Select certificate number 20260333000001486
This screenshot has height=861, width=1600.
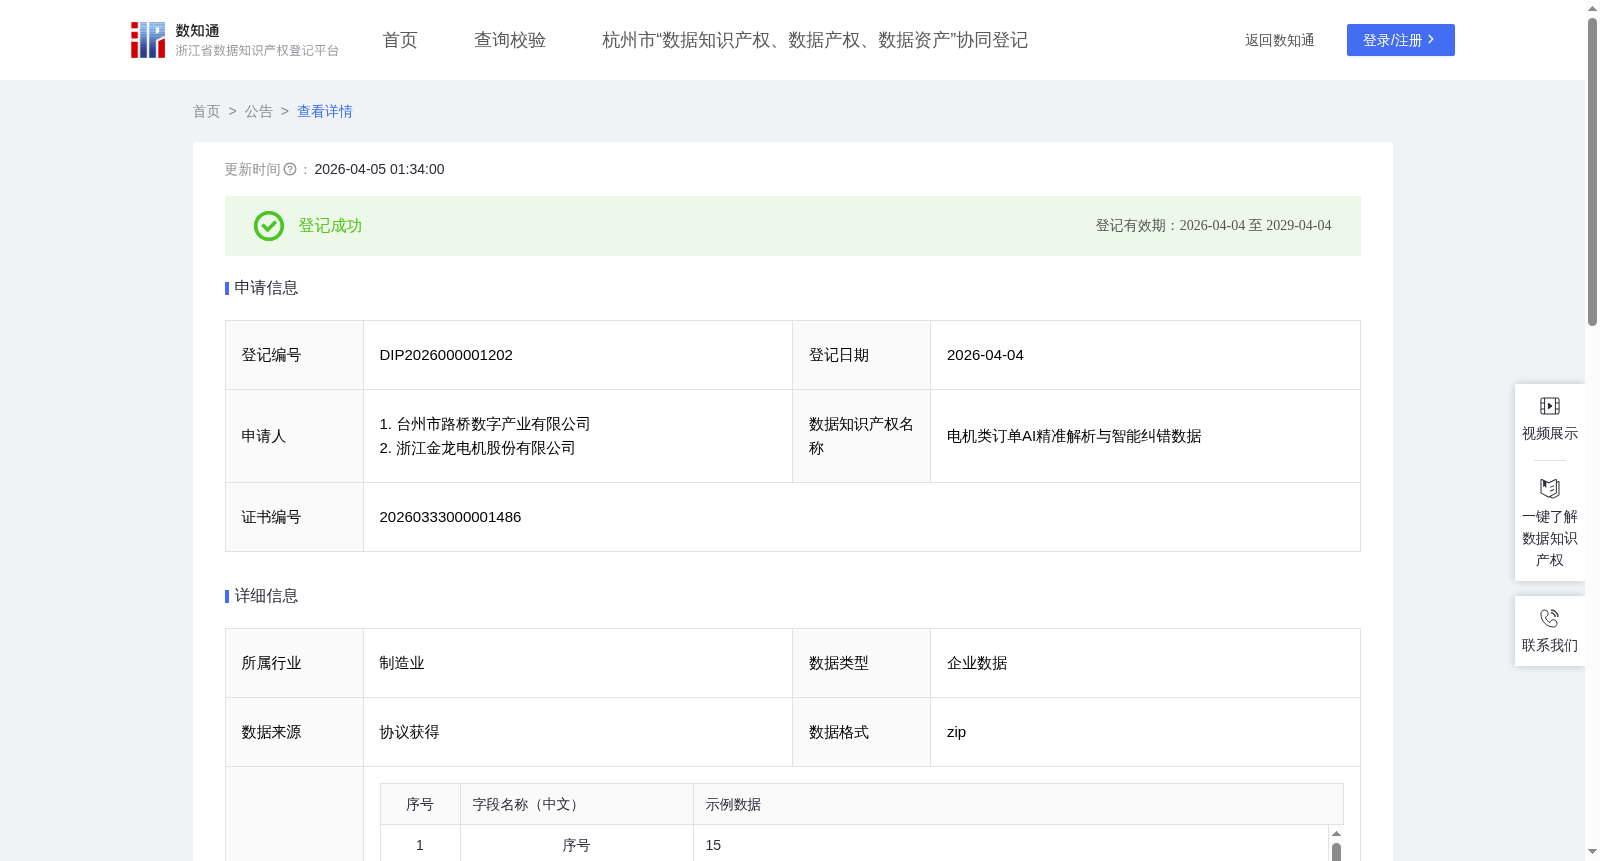(x=450, y=517)
